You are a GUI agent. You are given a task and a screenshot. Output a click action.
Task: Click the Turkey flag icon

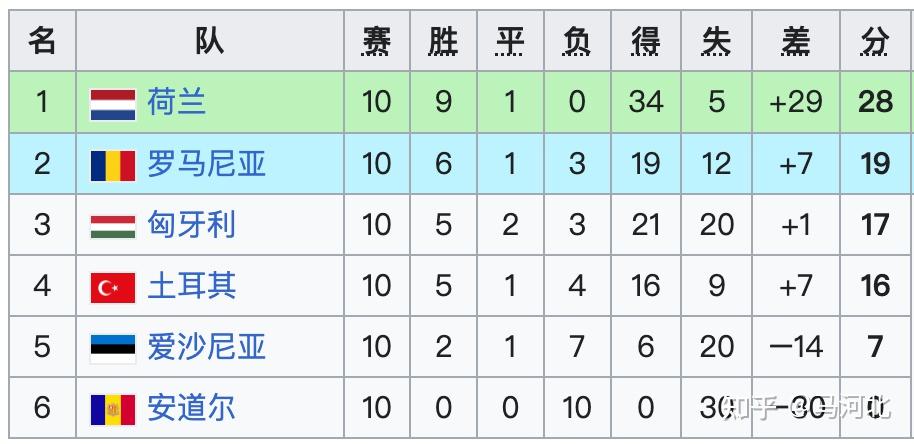(112, 288)
